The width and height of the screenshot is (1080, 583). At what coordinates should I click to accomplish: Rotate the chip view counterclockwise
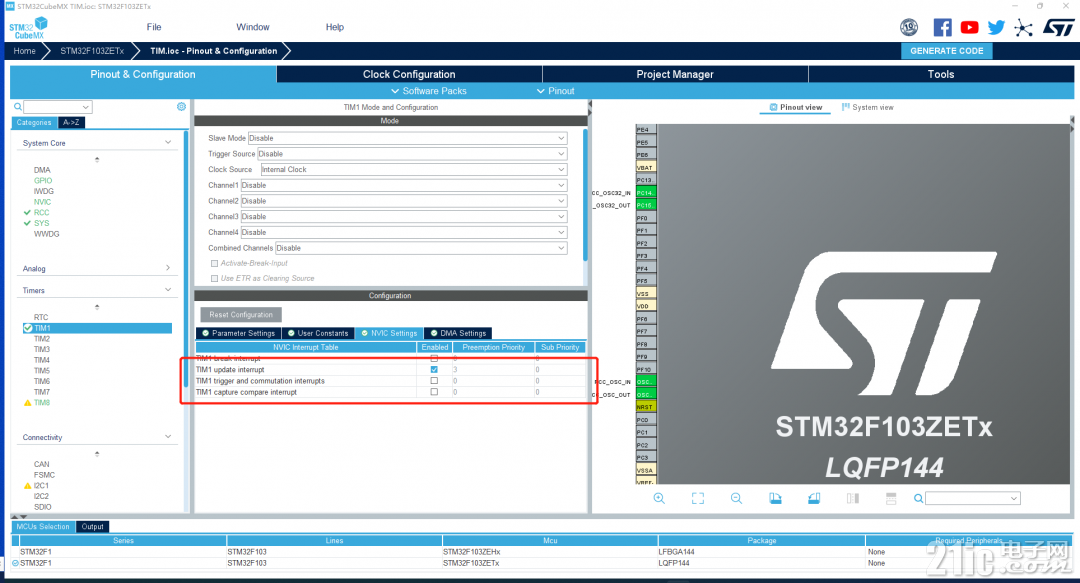coord(813,498)
